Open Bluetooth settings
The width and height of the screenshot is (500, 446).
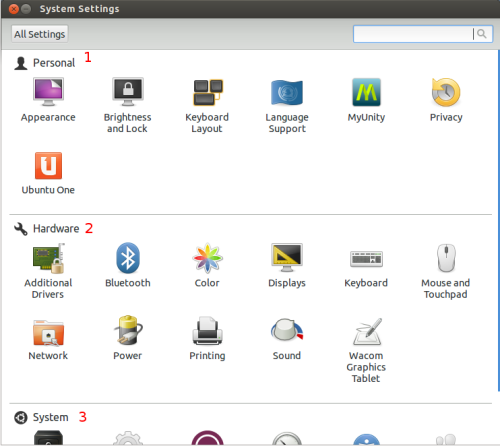[x=128, y=265]
